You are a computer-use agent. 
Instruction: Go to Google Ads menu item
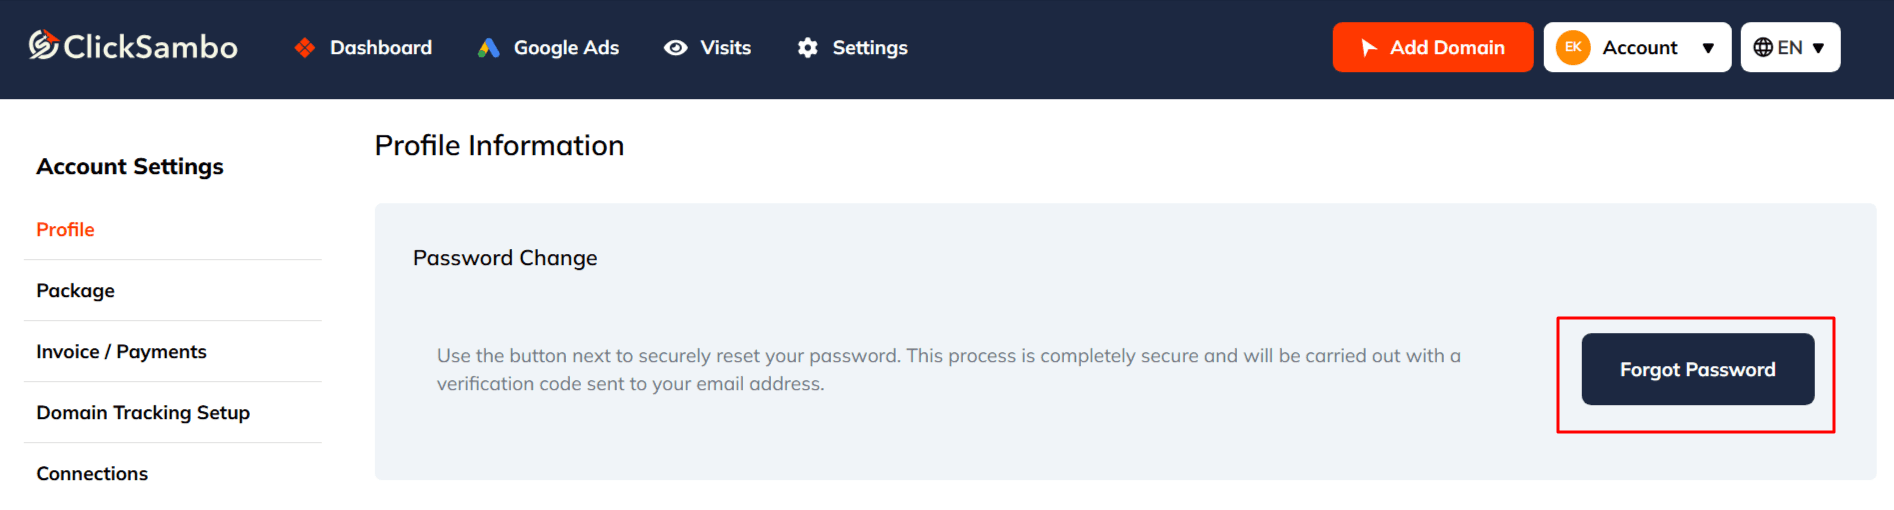click(566, 48)
